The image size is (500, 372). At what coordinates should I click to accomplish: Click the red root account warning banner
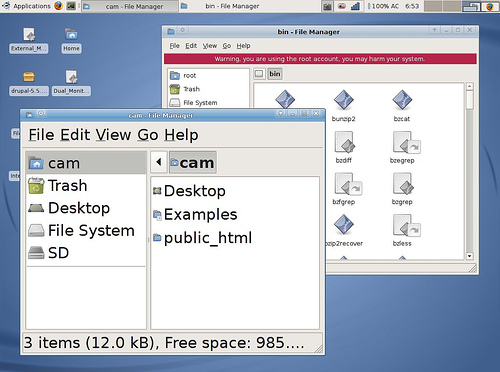tap(320, 59)
